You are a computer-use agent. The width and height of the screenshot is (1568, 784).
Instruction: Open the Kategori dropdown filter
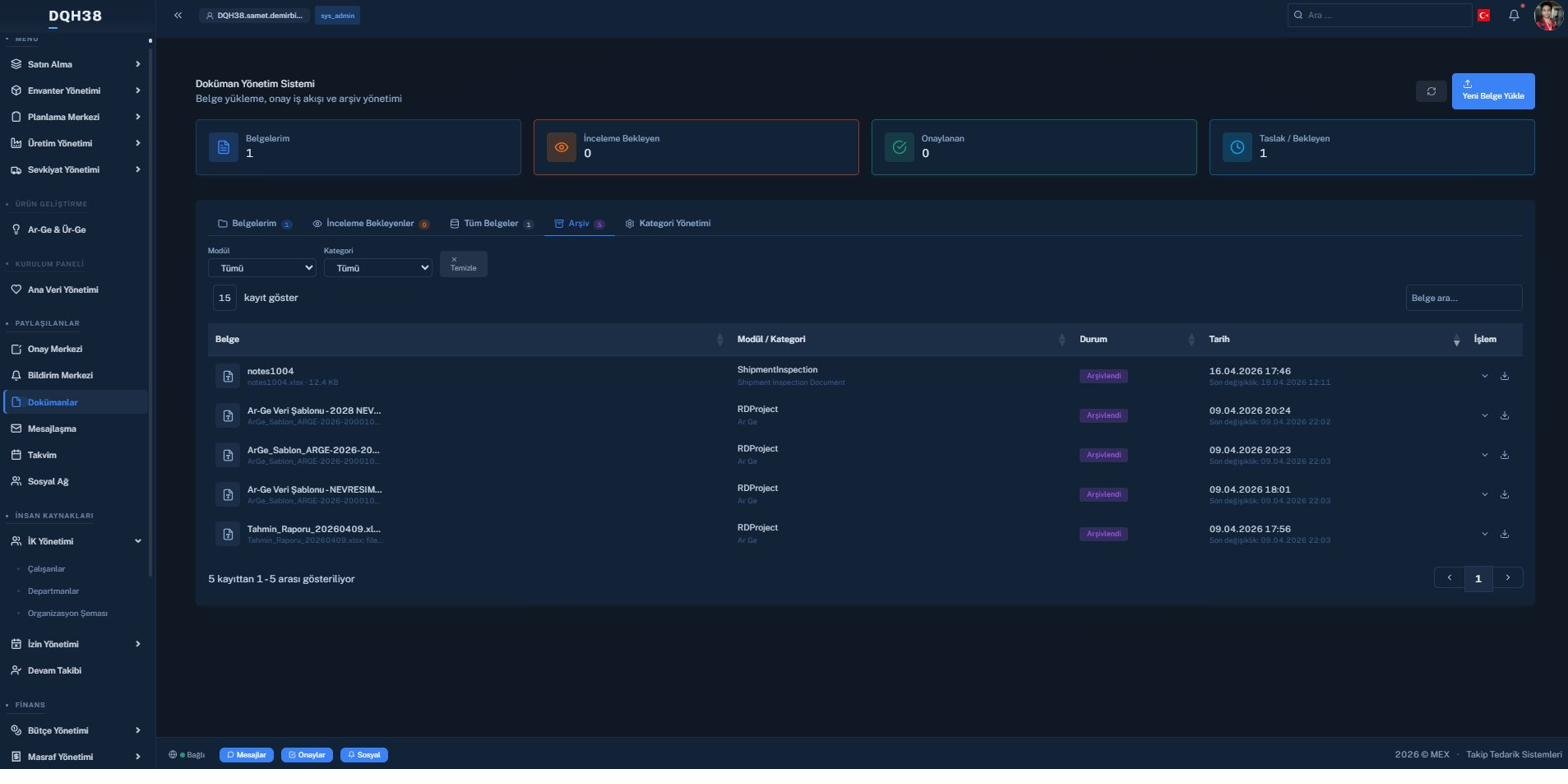(x=378, y=268)
